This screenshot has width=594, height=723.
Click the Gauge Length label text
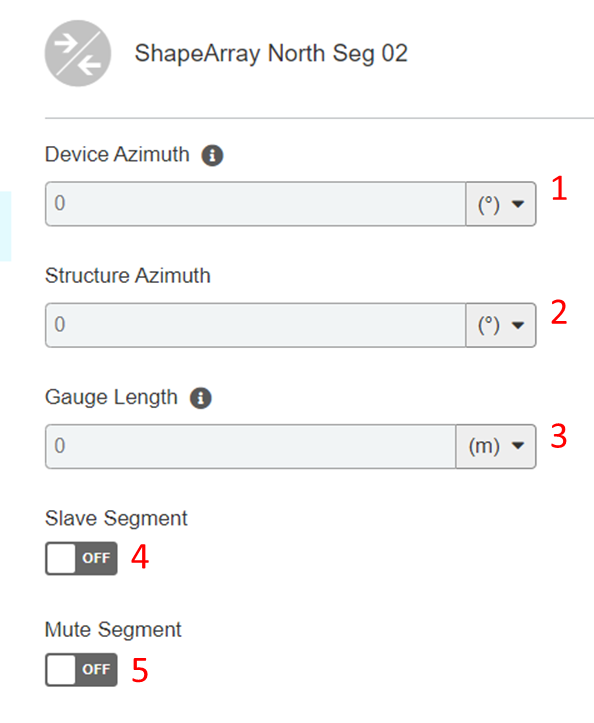pos(111,397)
